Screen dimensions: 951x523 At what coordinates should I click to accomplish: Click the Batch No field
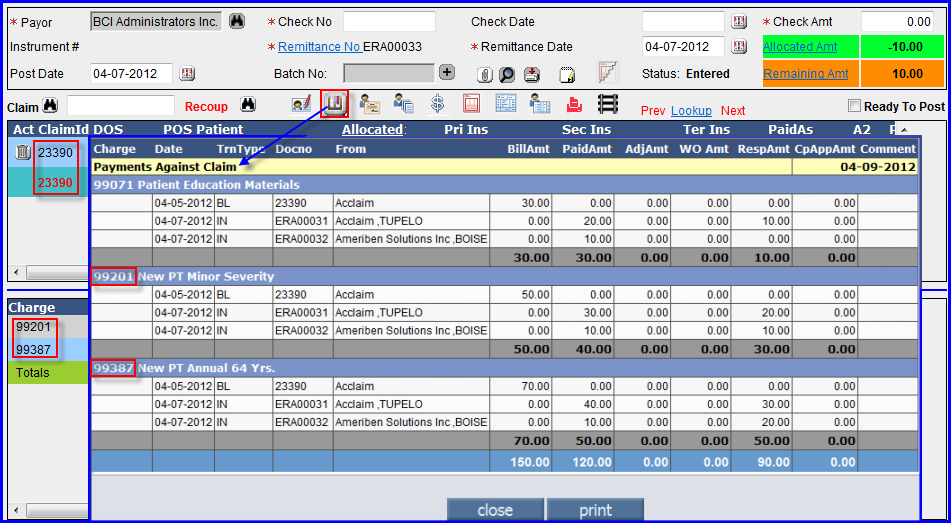389,73
